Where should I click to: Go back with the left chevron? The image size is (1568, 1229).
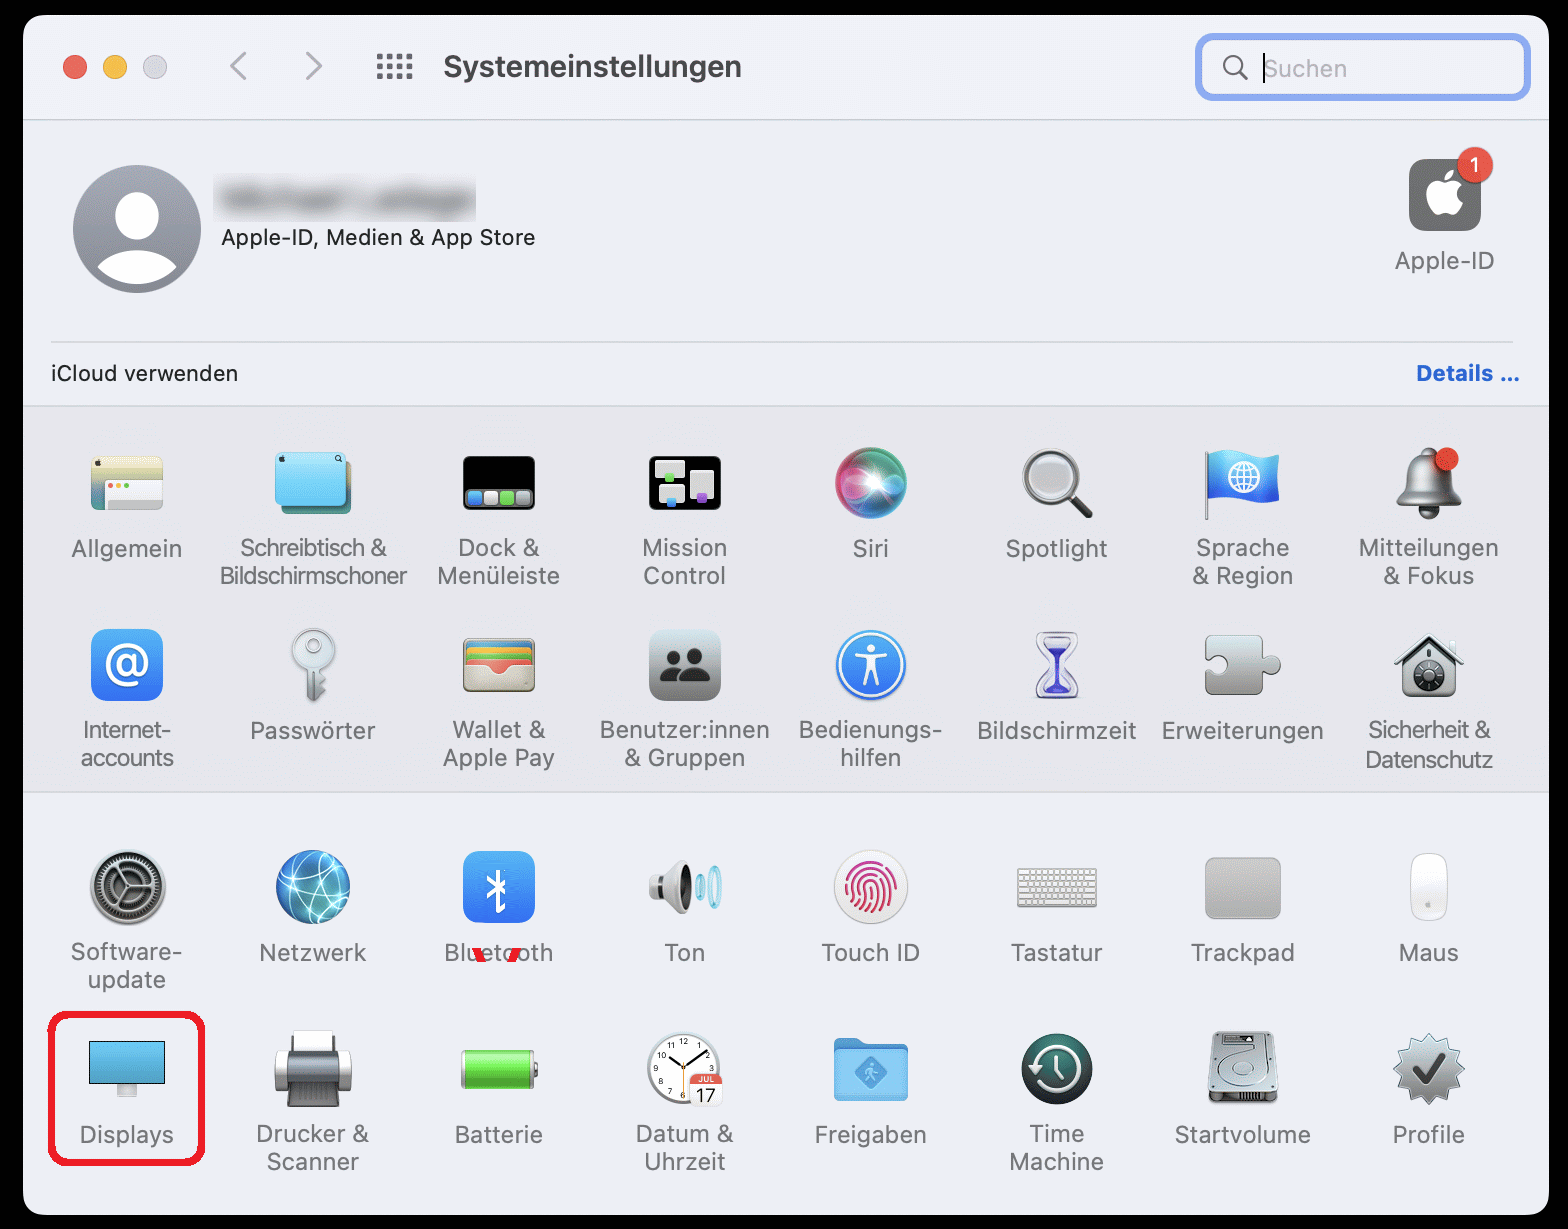[x=238, y=67]
